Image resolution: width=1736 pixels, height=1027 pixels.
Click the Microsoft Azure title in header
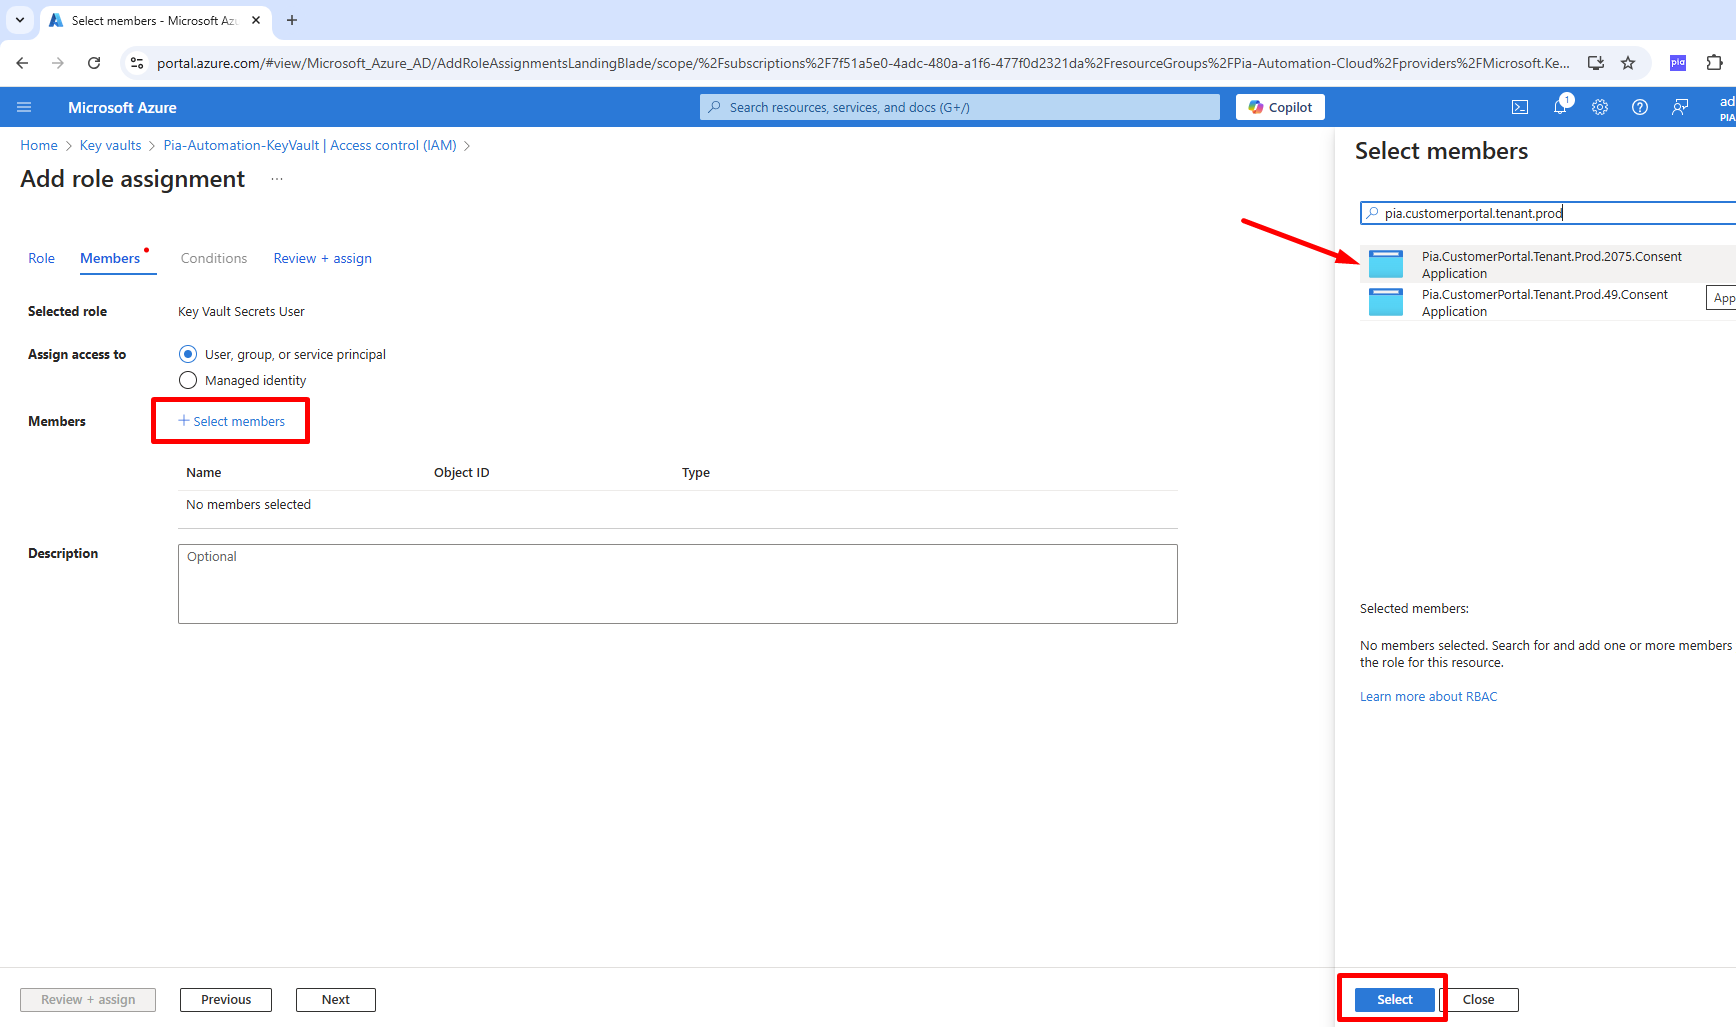pyautogui.click(x=122, y=107)
